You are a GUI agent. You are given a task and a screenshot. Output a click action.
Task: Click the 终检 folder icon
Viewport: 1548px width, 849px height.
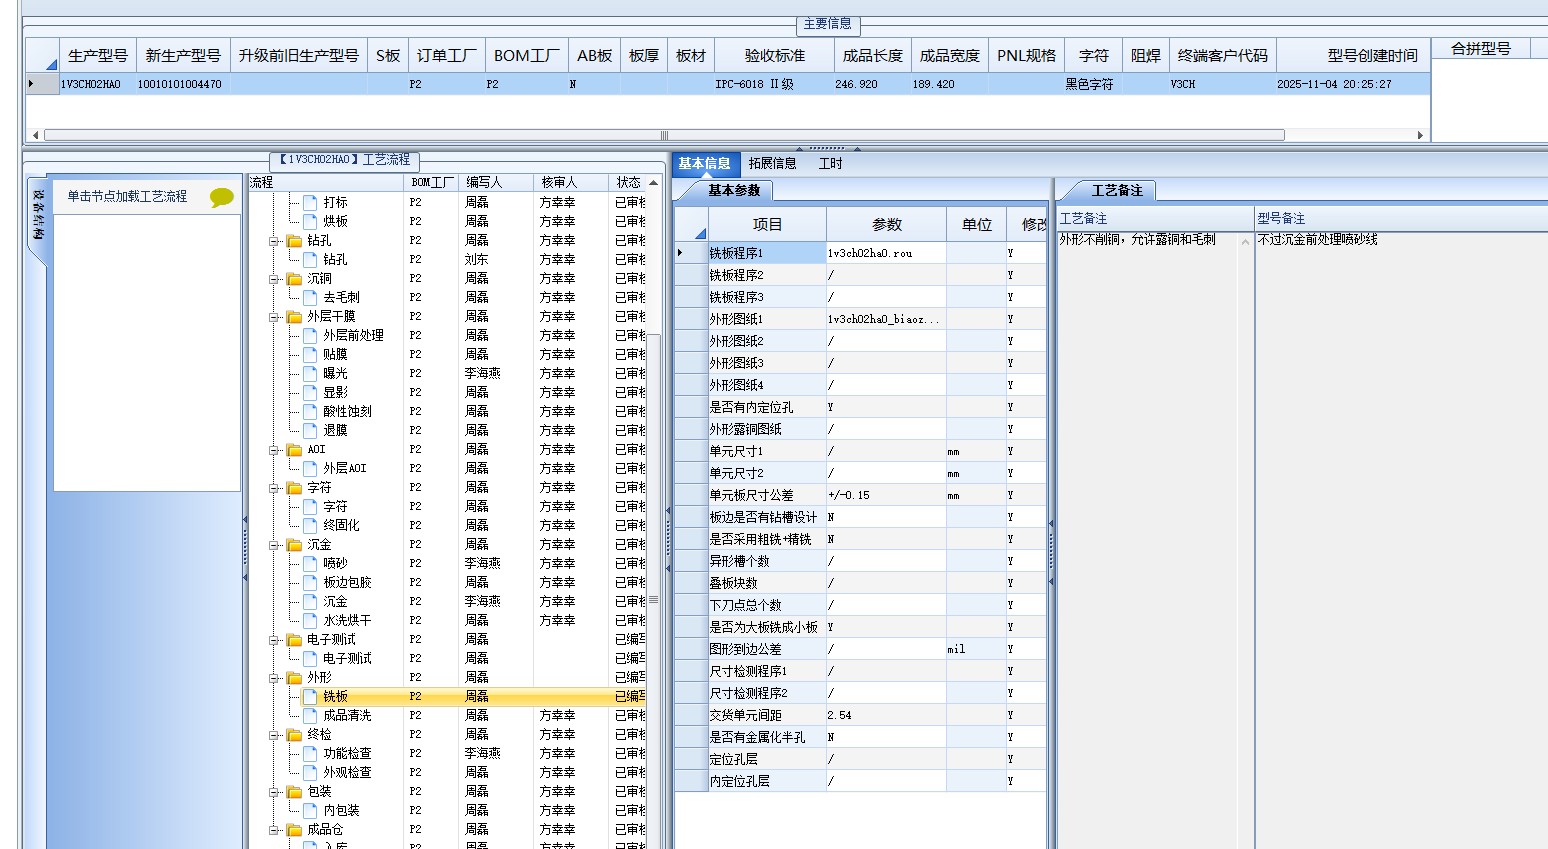pyautogui.click(x=294, y=735)
